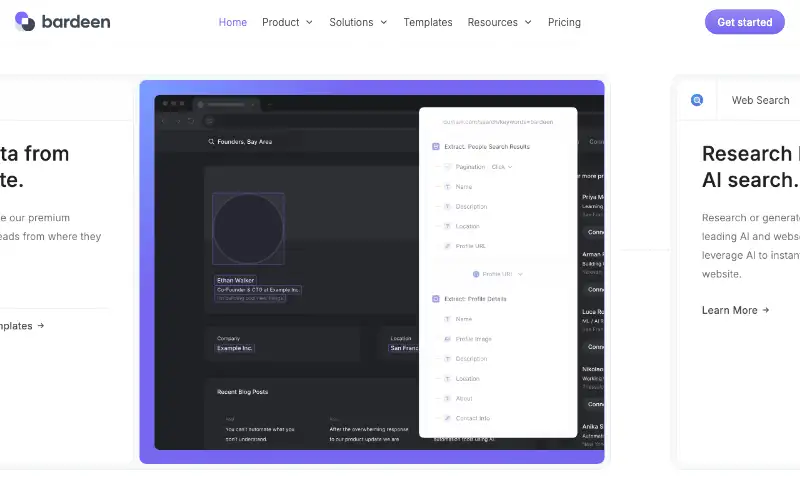Expand the Product menu chevron
This screenshot has width=800, height=500.
click(309, 22)
